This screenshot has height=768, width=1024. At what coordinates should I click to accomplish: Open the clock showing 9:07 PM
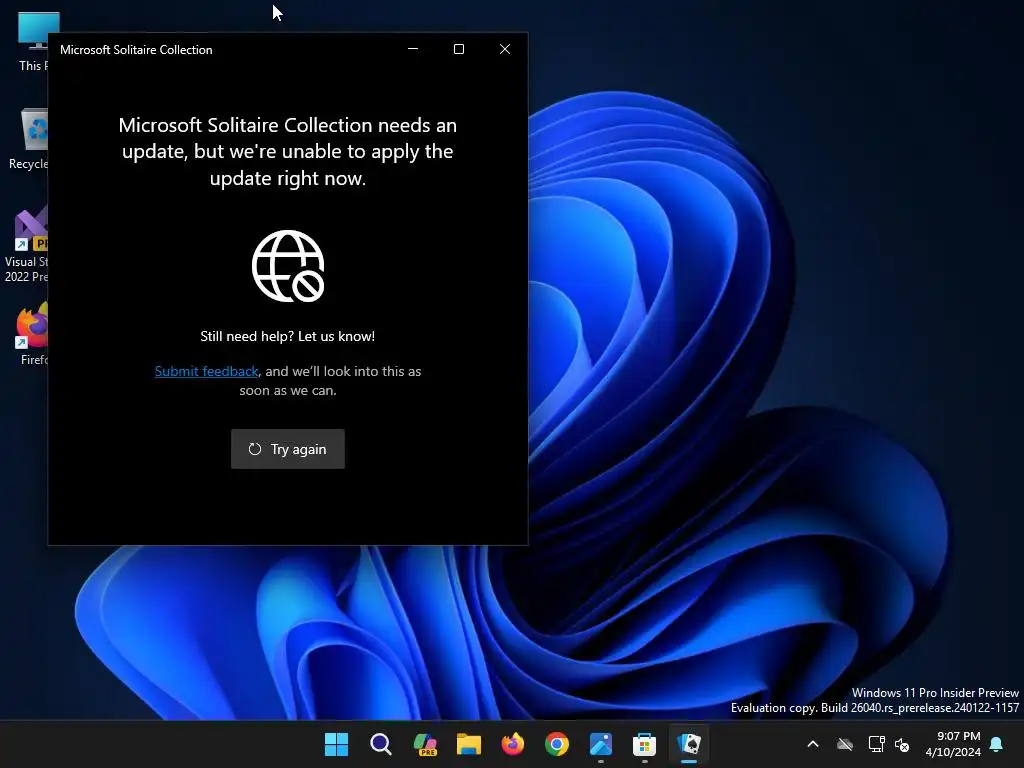(953, 744)
